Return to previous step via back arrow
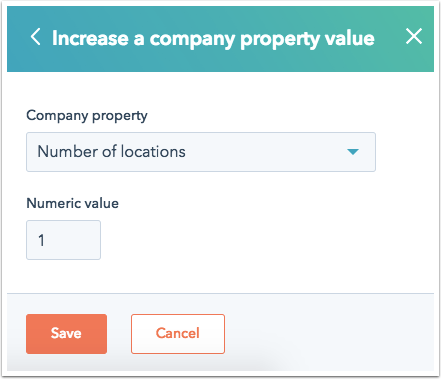This screenshot has height=379, width=441. (35, 37)
